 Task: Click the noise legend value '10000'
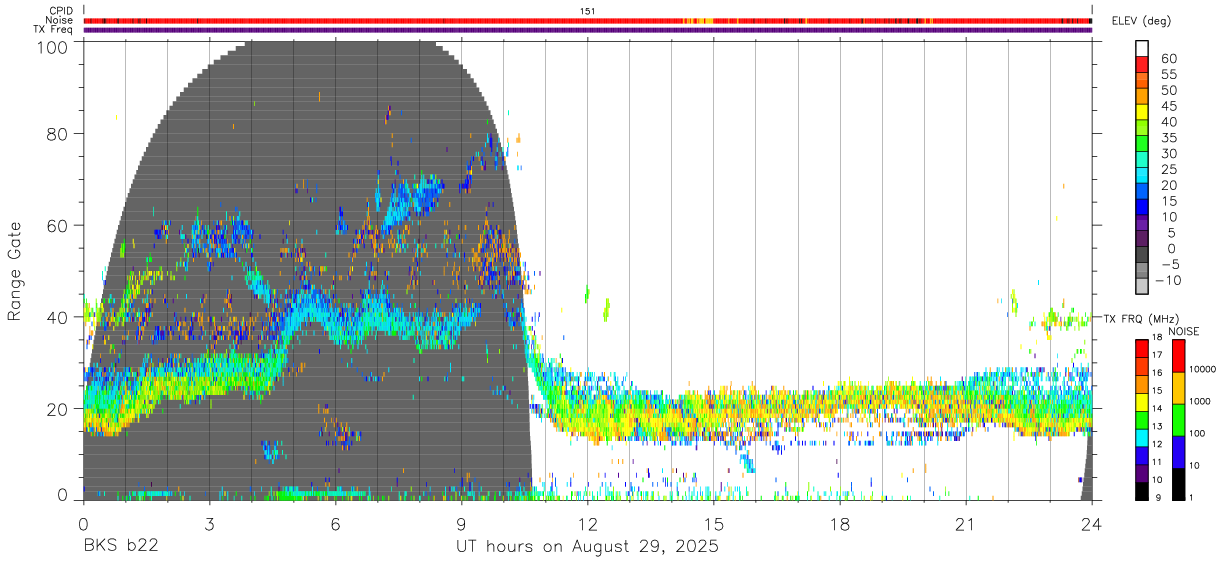pos(1203,370)
